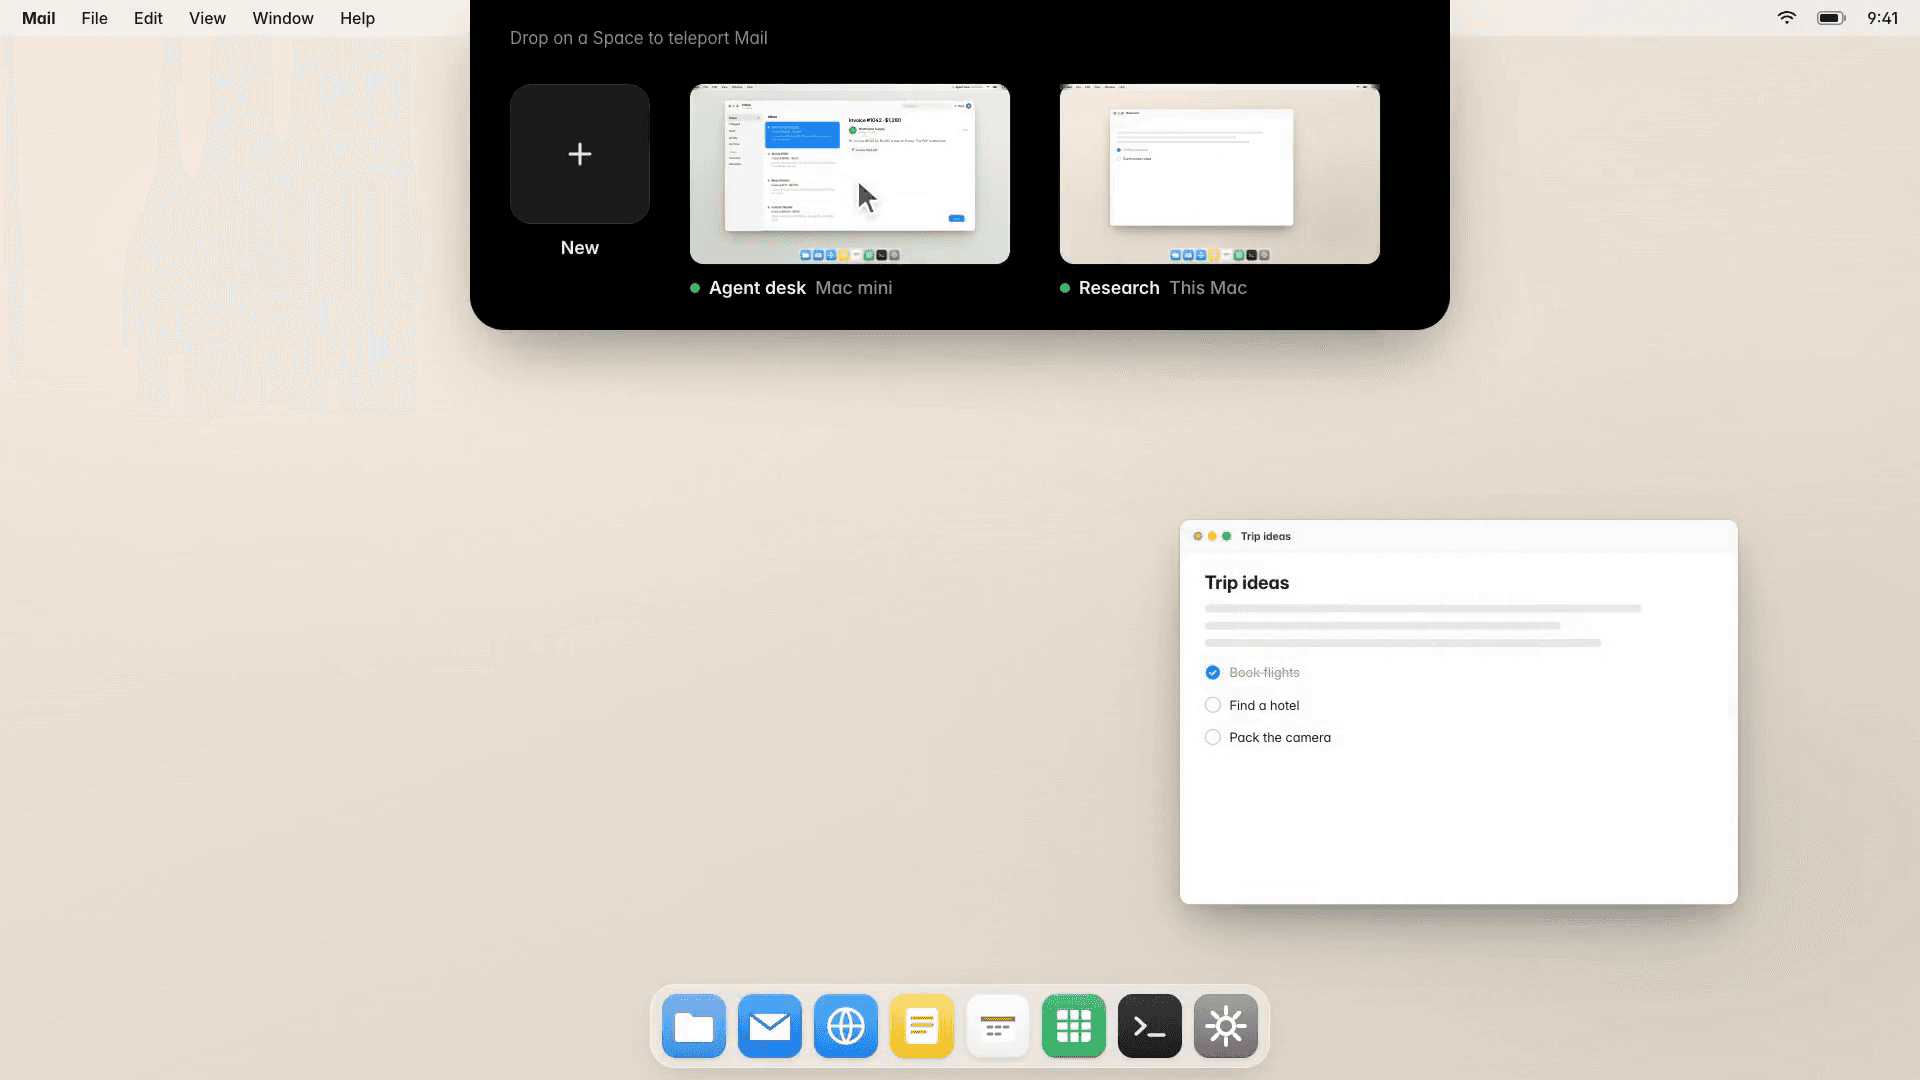The image size is (1920, 1080).
Task: Open the Files app in the dock
Action: click(694, 1026)
